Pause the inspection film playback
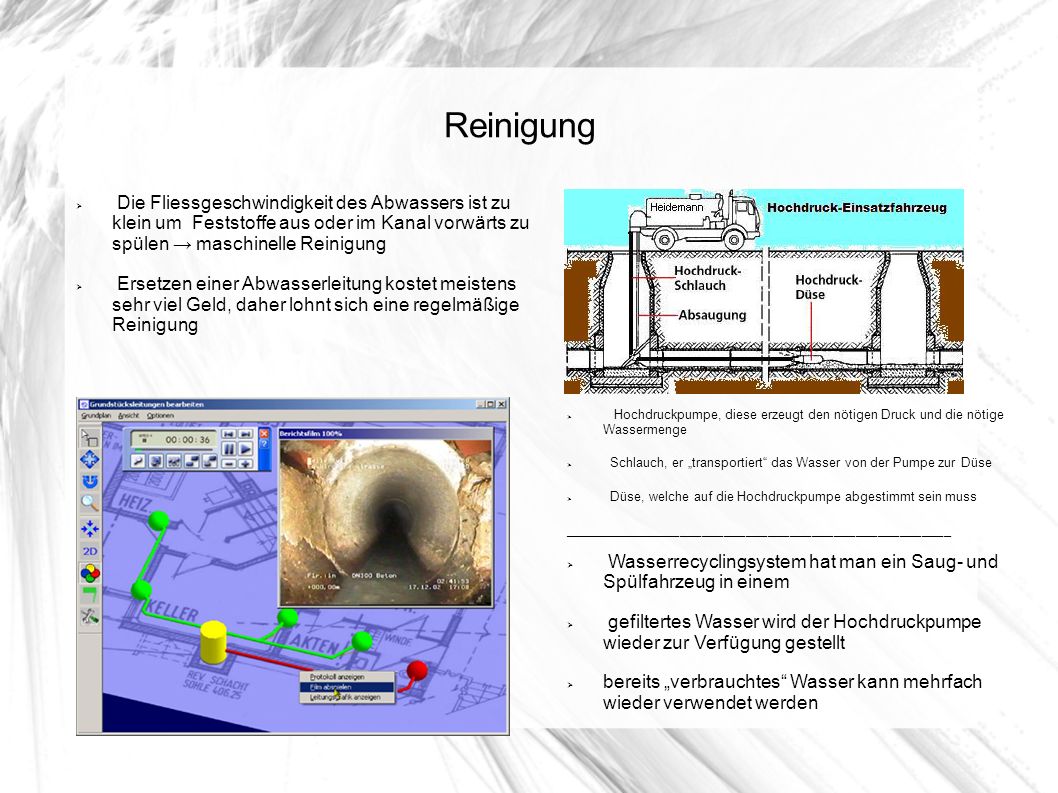 click(229, 449)
